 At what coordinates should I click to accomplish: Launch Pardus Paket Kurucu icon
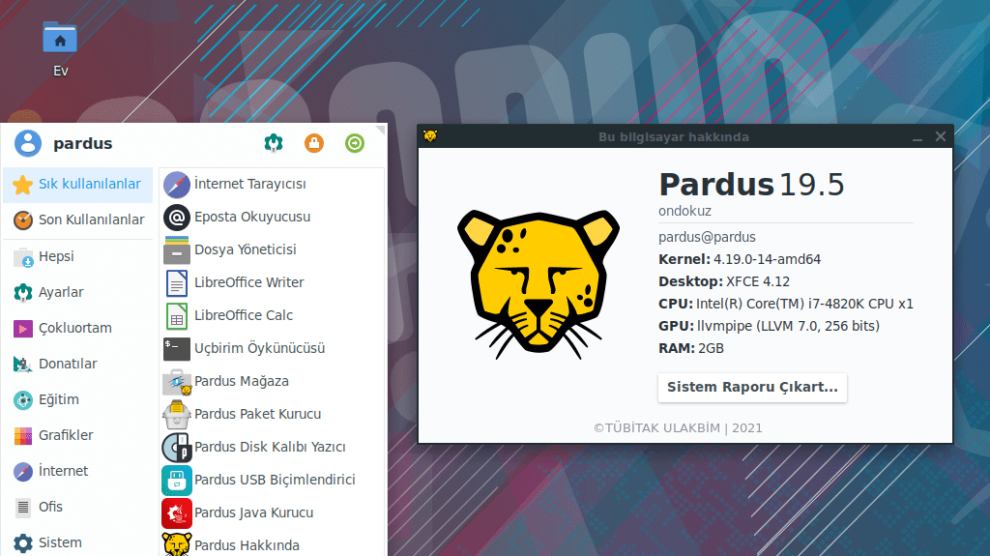(176, 414)
